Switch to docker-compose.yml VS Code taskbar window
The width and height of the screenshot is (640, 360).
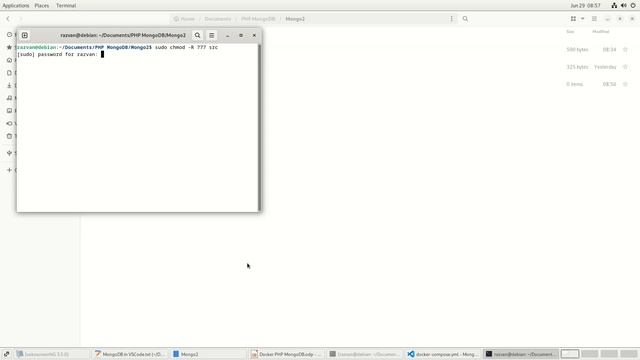[x=443, y=354]
